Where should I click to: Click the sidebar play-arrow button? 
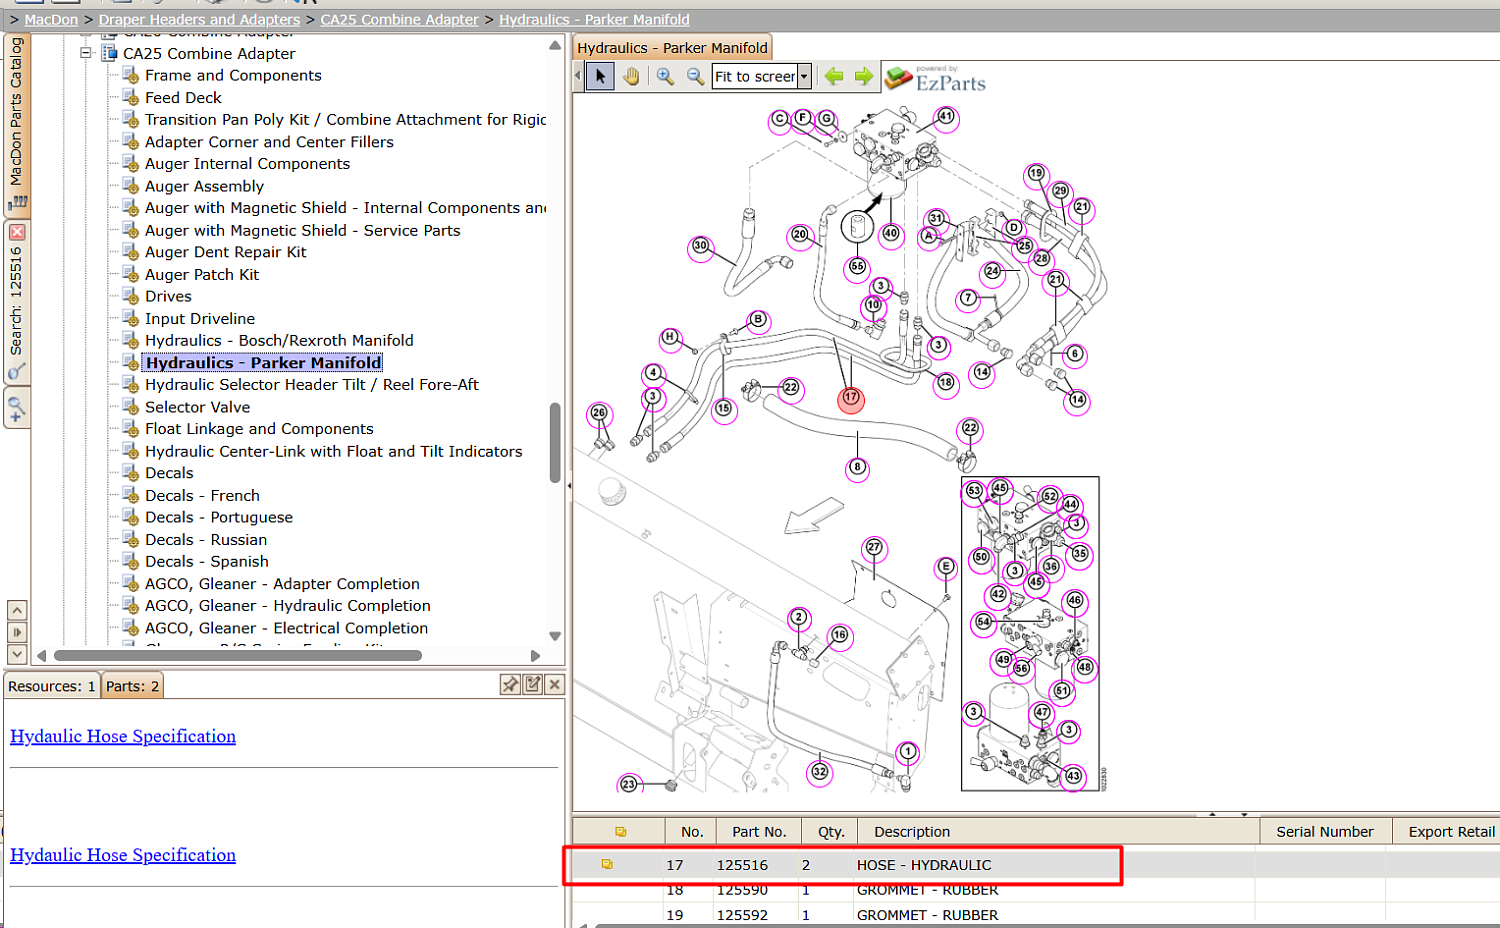[17, 632]
